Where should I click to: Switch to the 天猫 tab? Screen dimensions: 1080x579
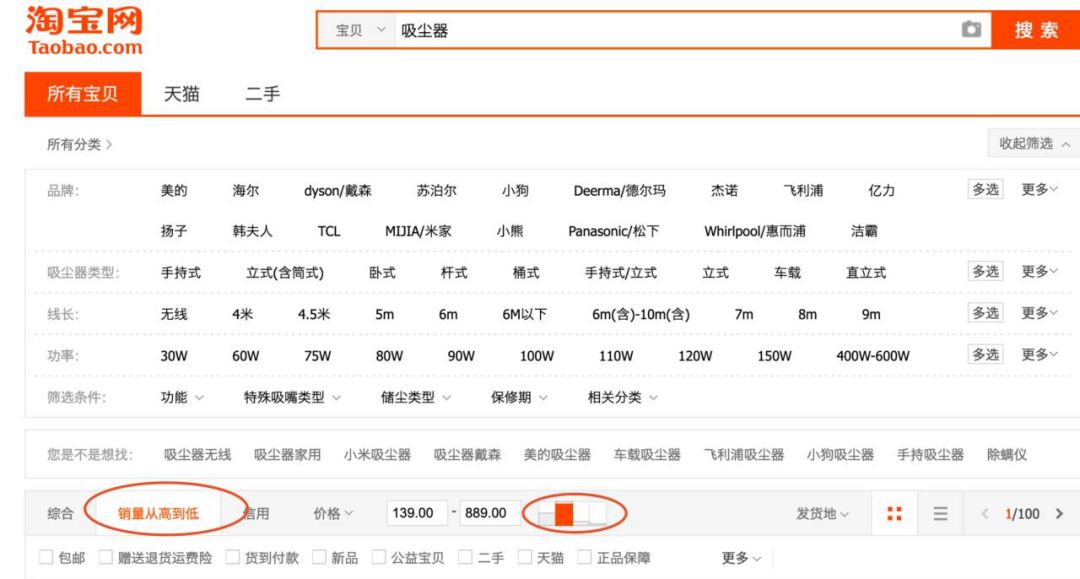pyautogui.click(x=182, y=94)
